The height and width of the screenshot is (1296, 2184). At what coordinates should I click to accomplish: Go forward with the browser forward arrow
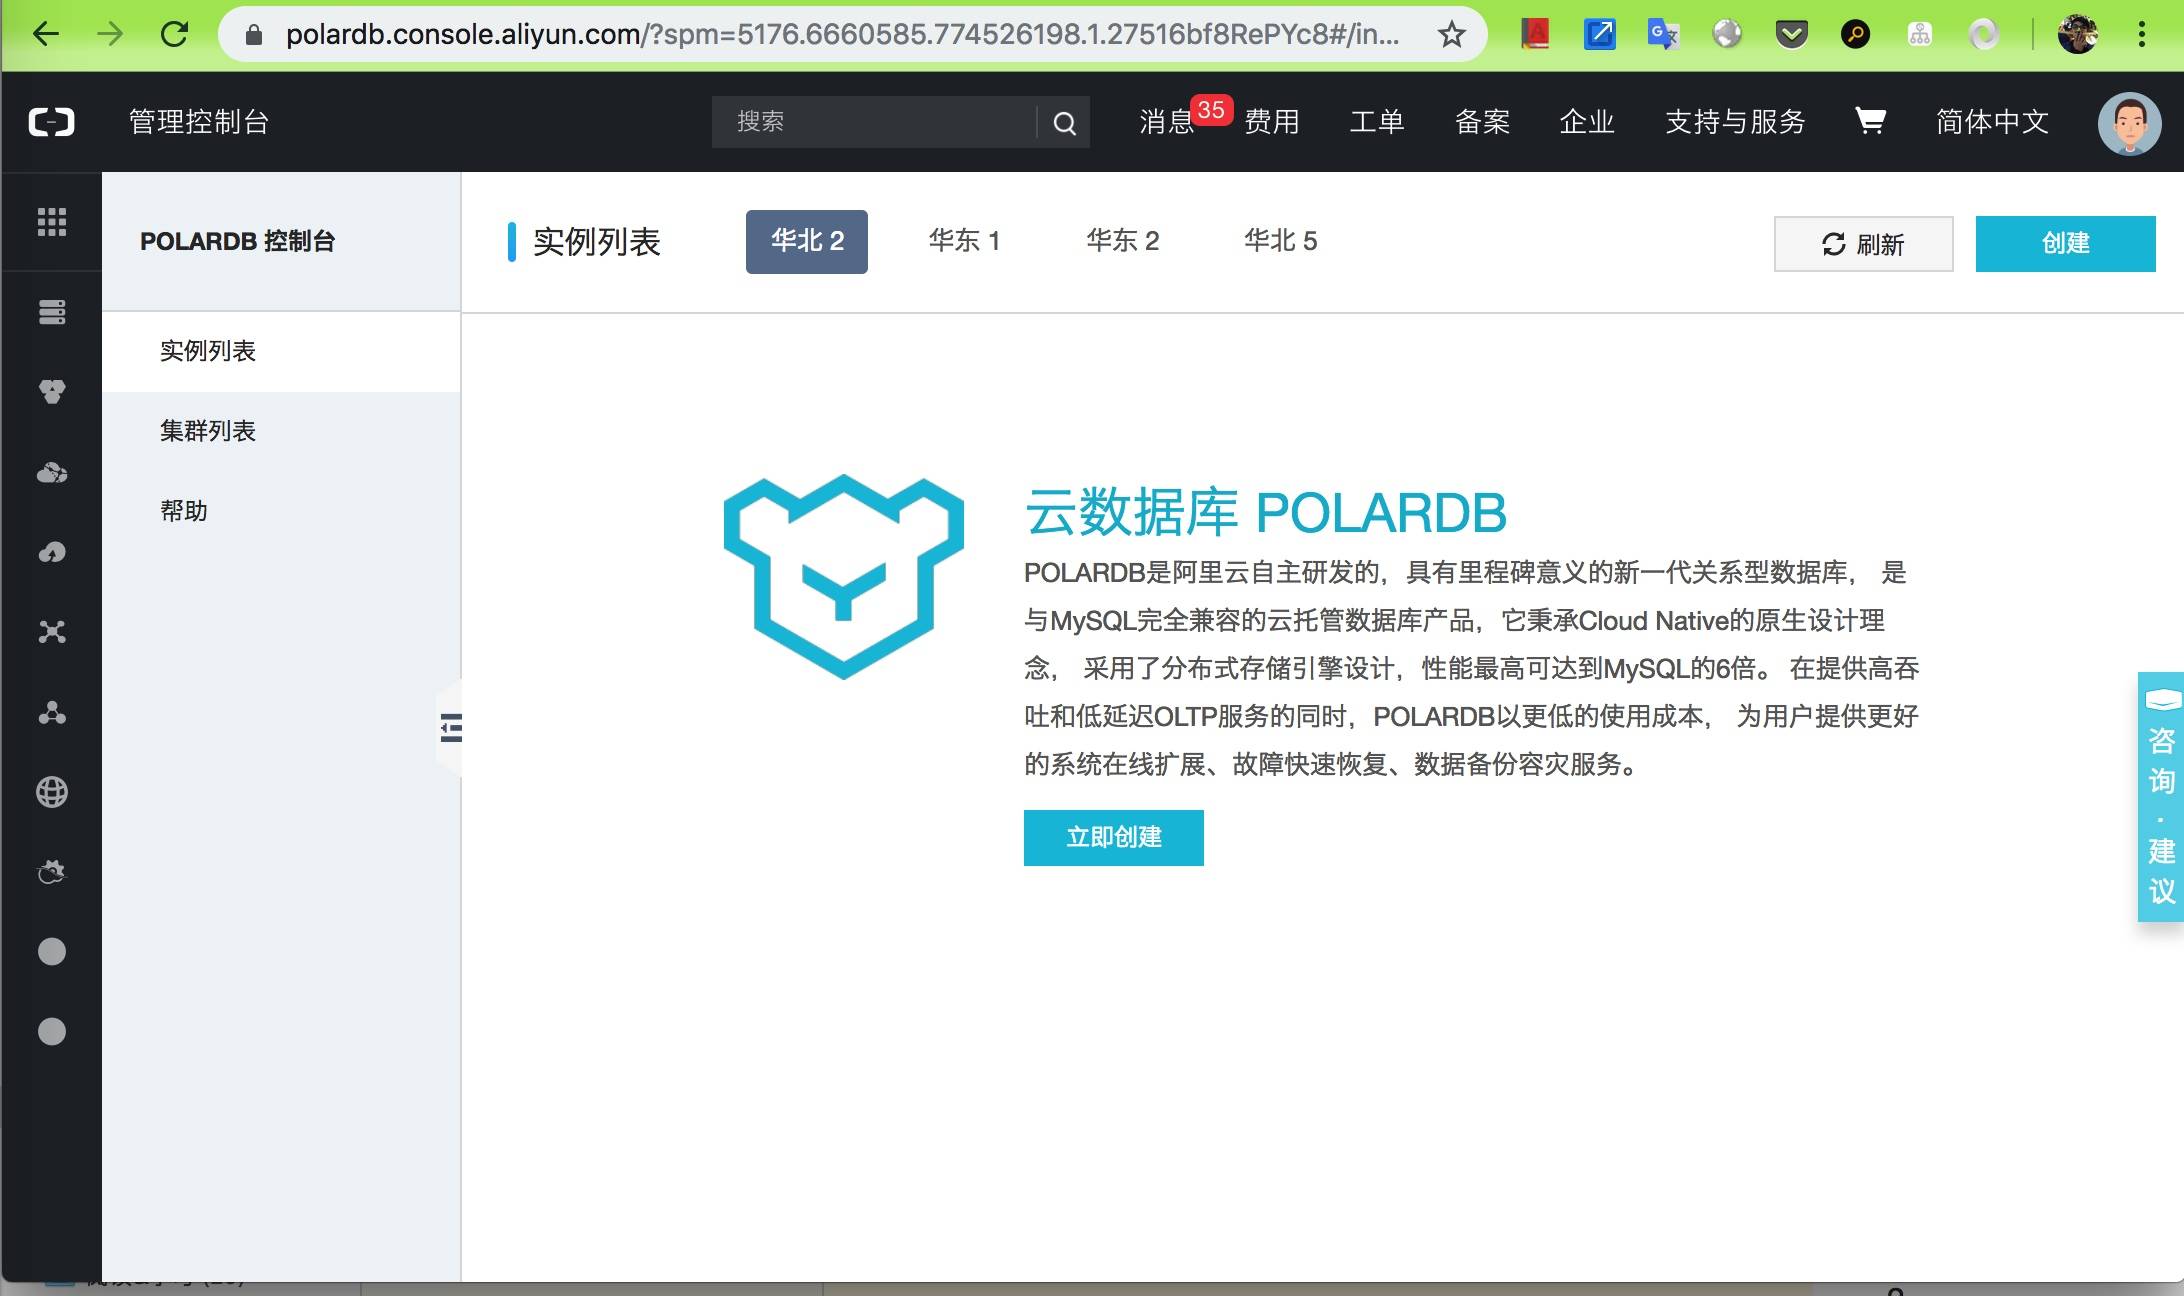click(x=110, y=35)
